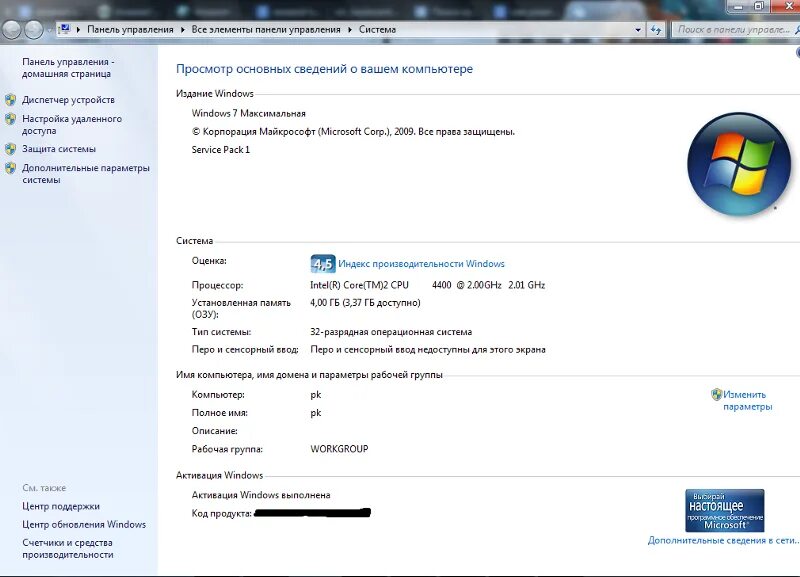Screen dimensions: 800x577
Task: Open Дополнительные сведения в сети link
Action: pyautogui.click(x=723, y=540)
